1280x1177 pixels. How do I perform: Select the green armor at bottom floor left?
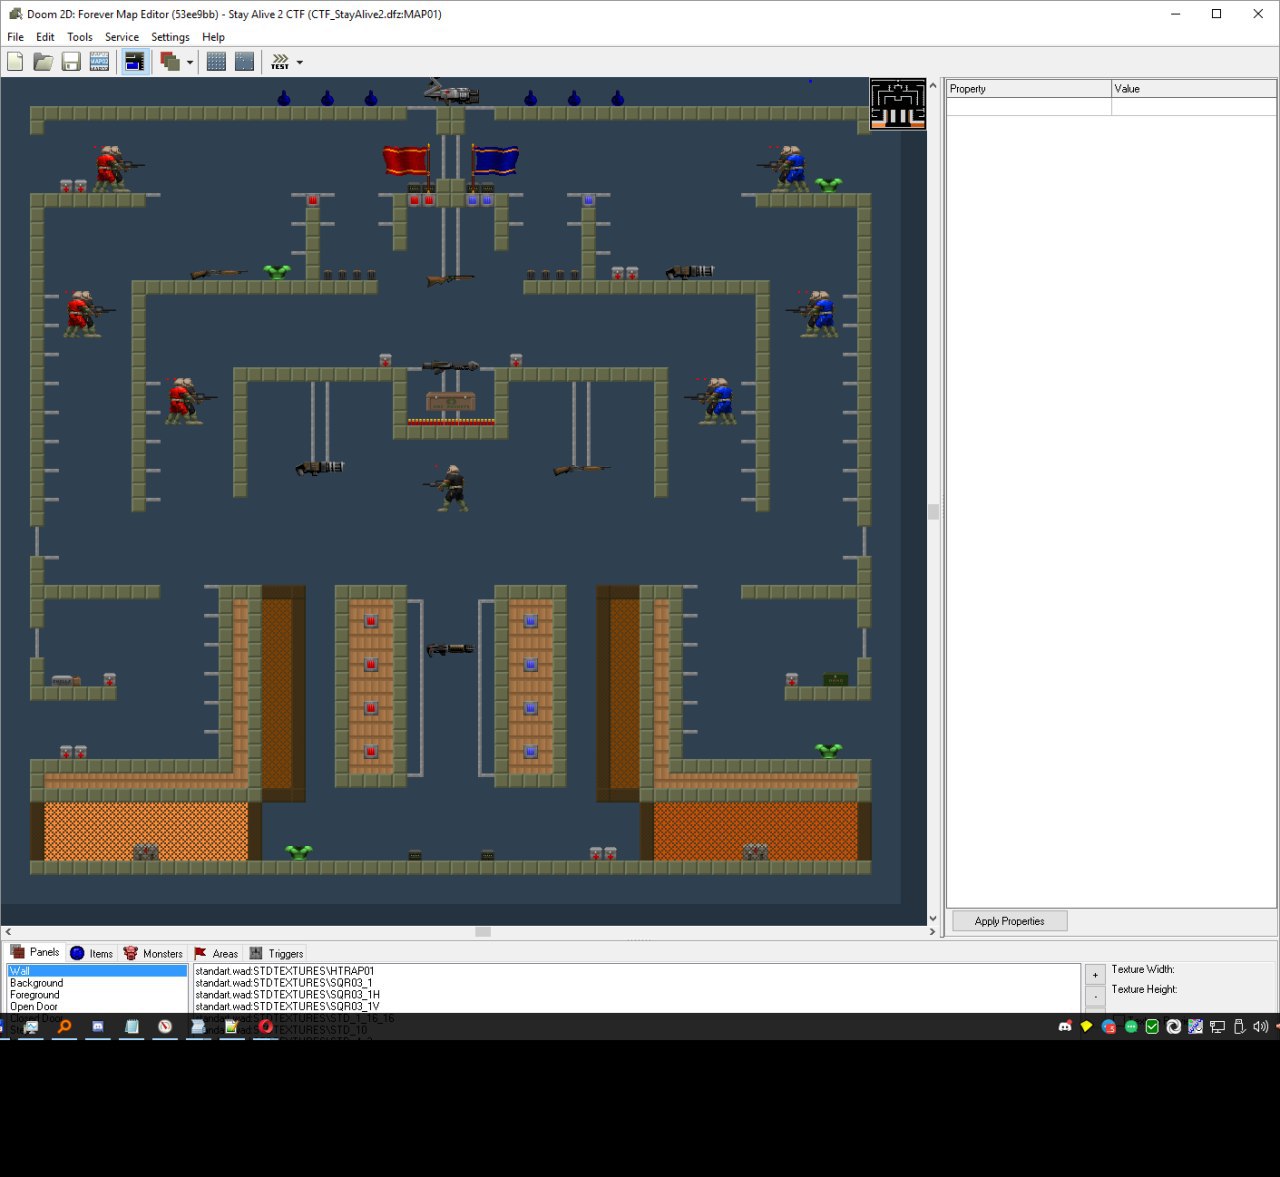(298, 852)
